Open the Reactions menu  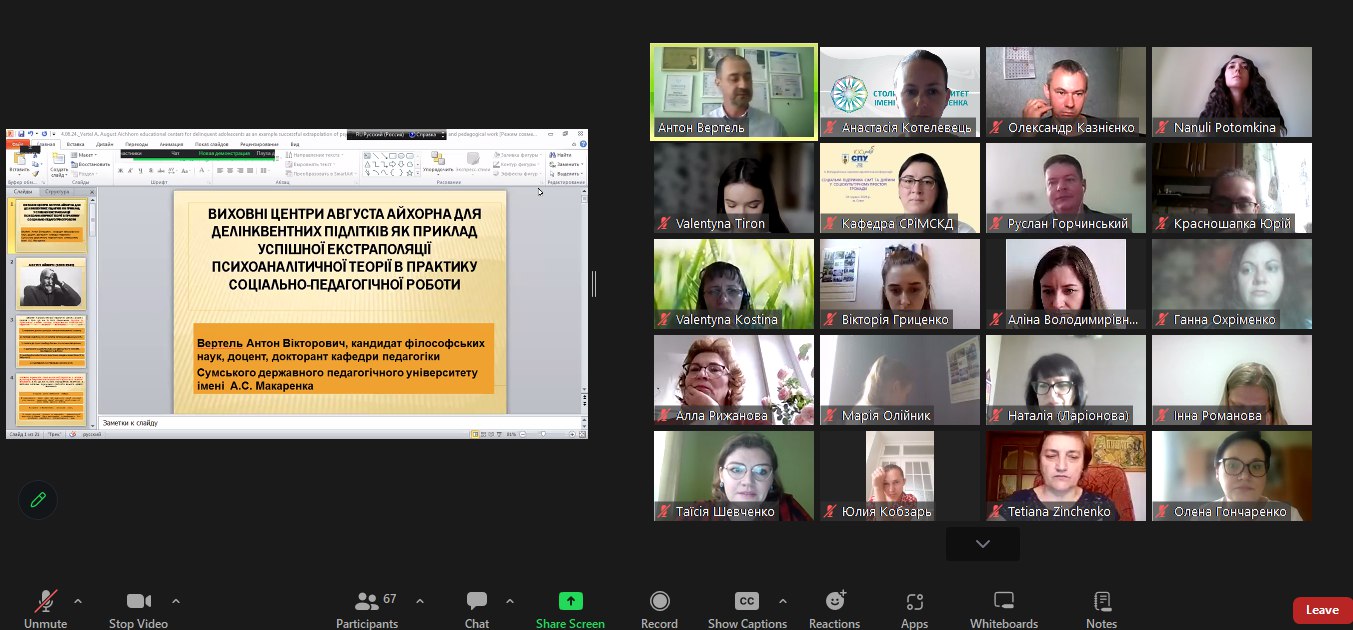pyautogui.click(x=834, y=601)
